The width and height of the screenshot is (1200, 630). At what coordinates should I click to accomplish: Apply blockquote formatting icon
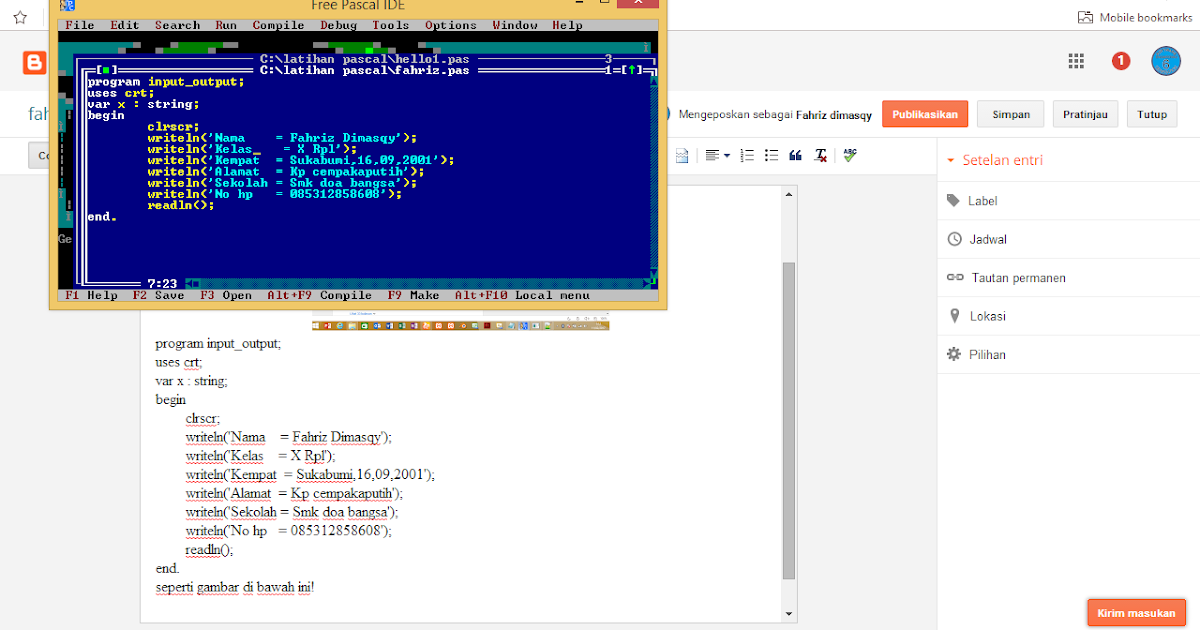point(796,155)
